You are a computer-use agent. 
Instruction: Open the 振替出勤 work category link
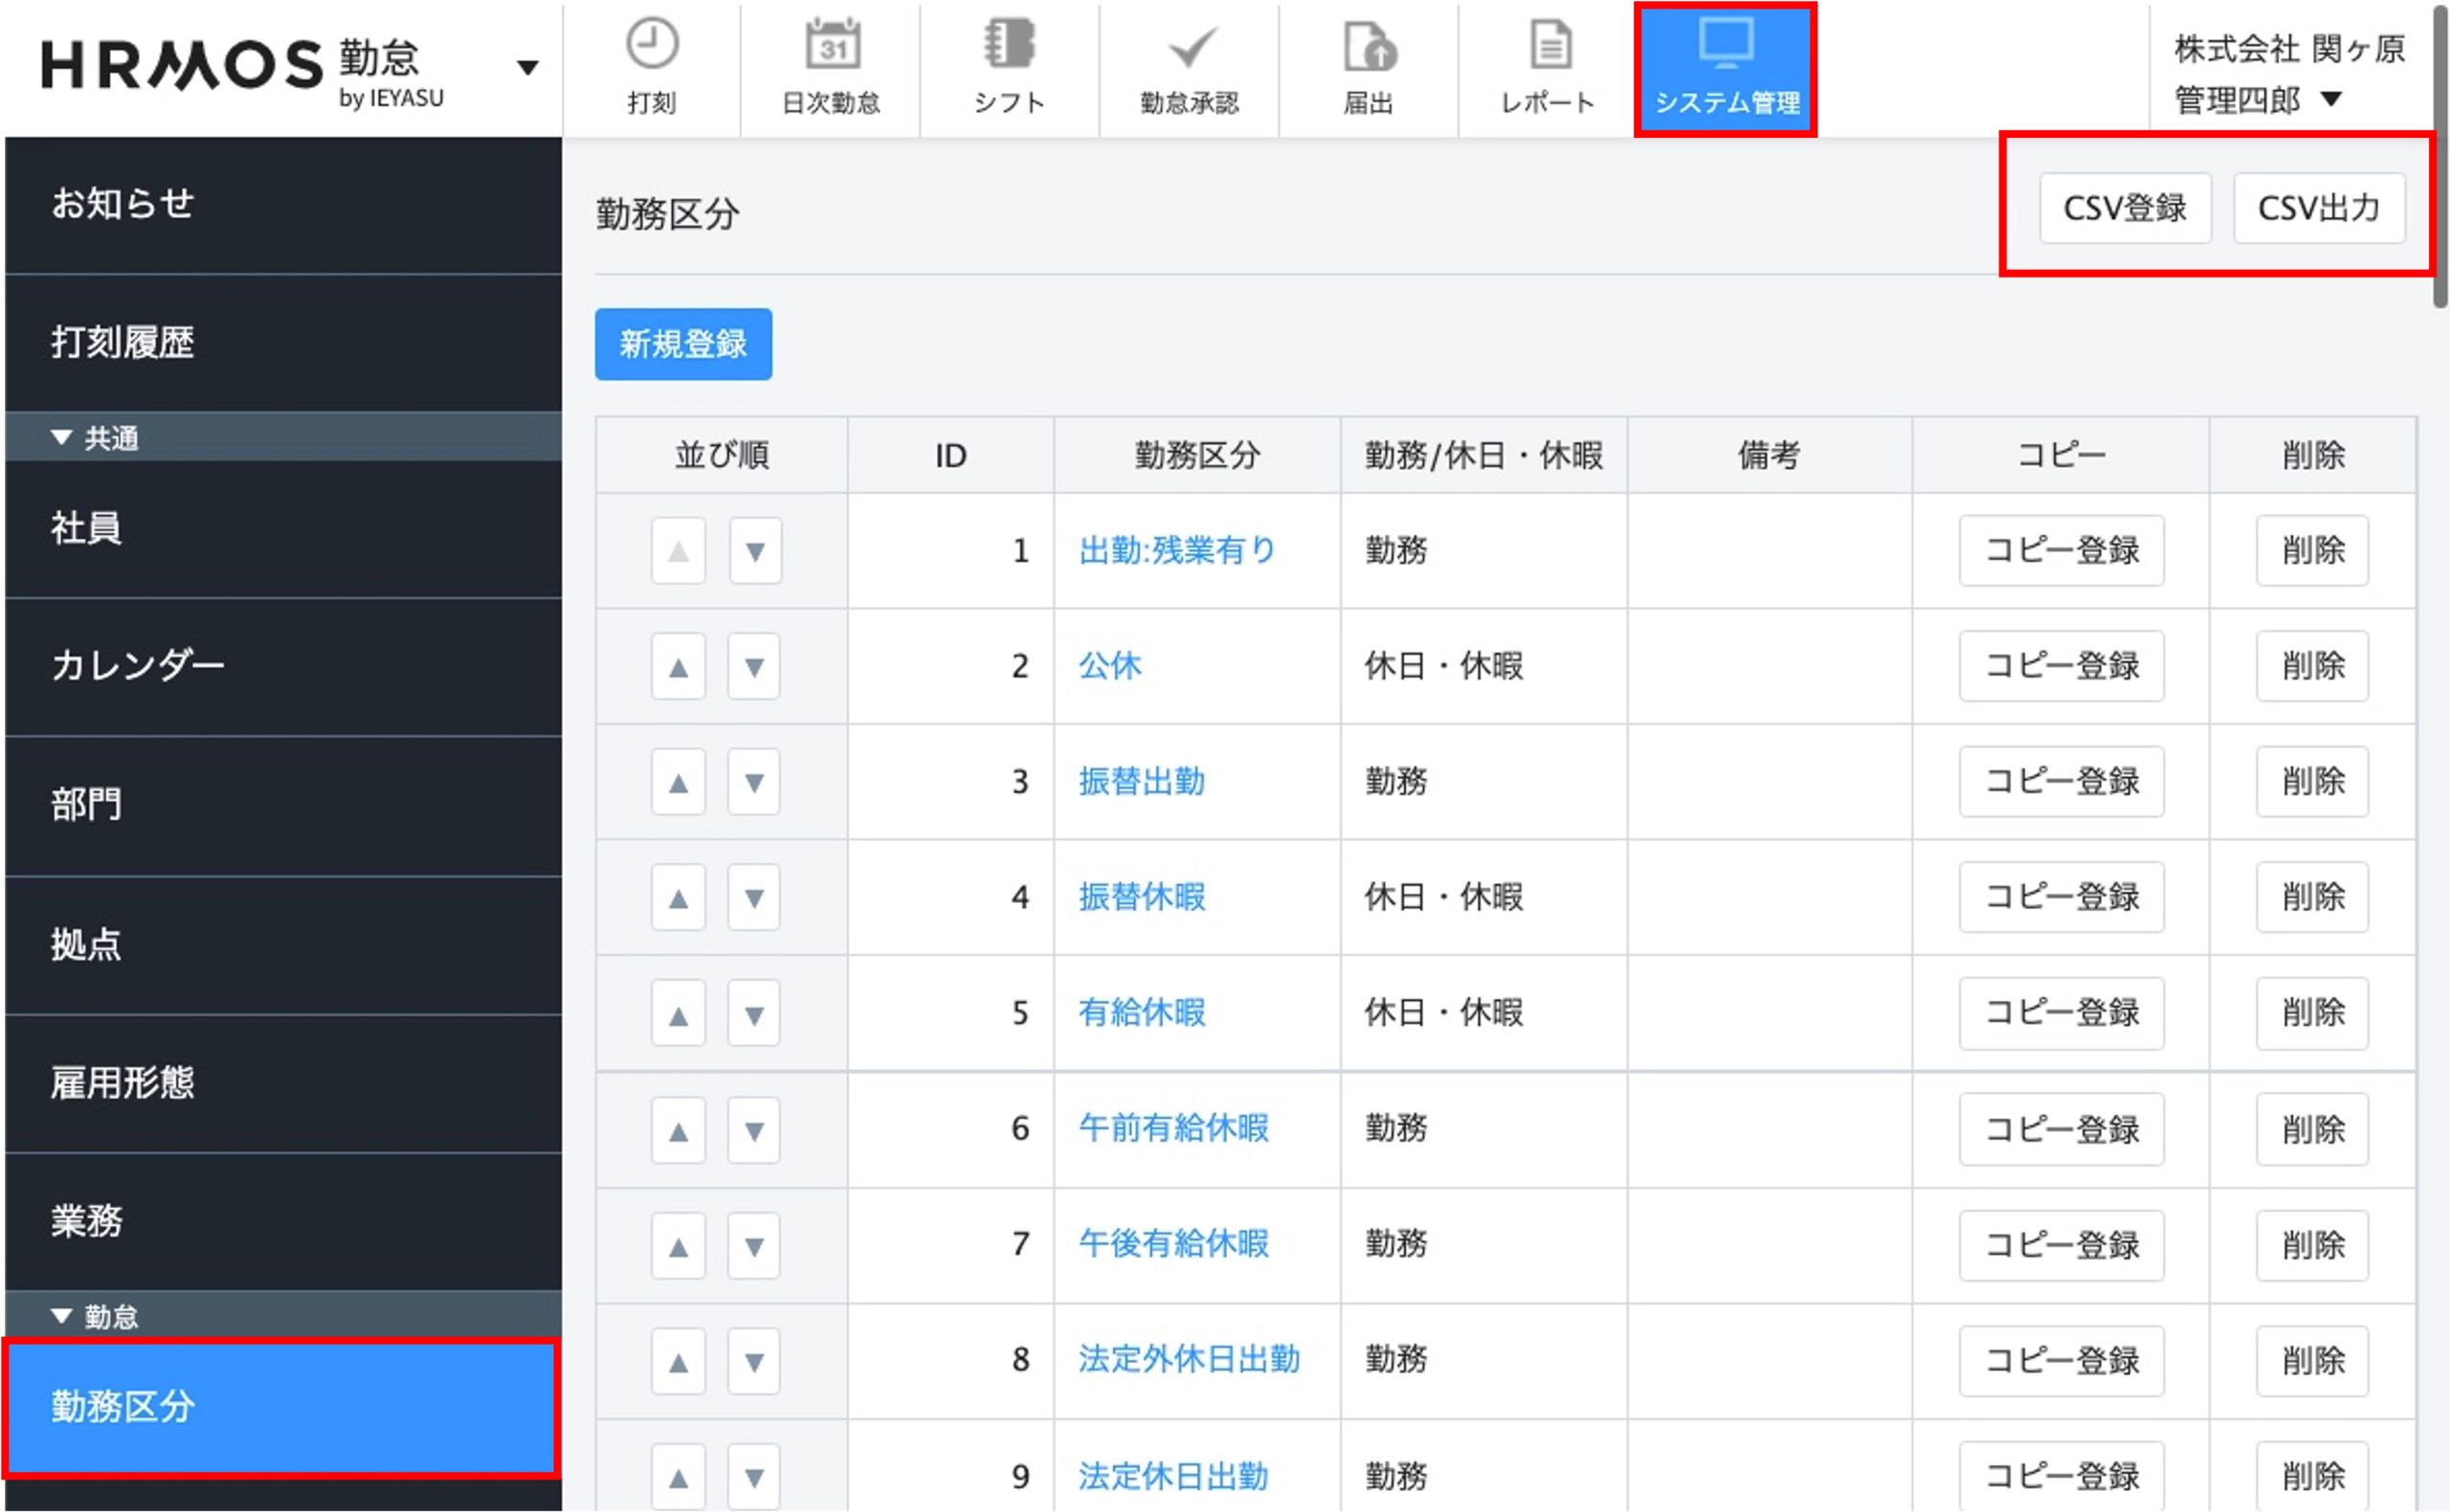pyautogui.click(x=1141, y=781)
